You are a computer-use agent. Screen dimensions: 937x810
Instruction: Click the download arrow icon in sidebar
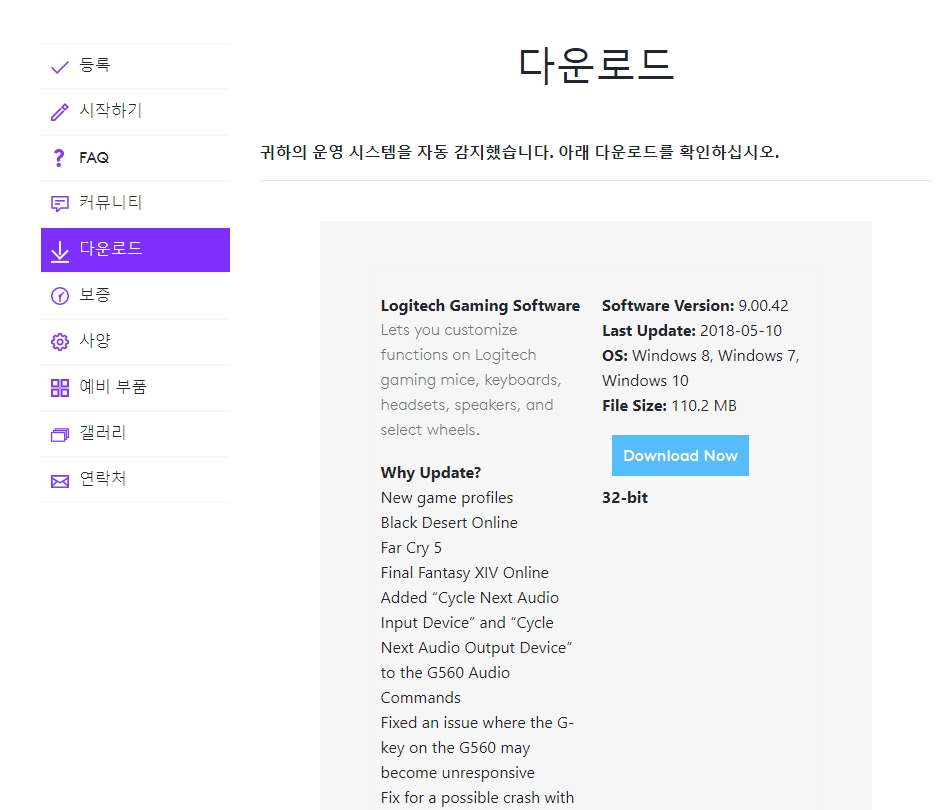coord(60,251)
